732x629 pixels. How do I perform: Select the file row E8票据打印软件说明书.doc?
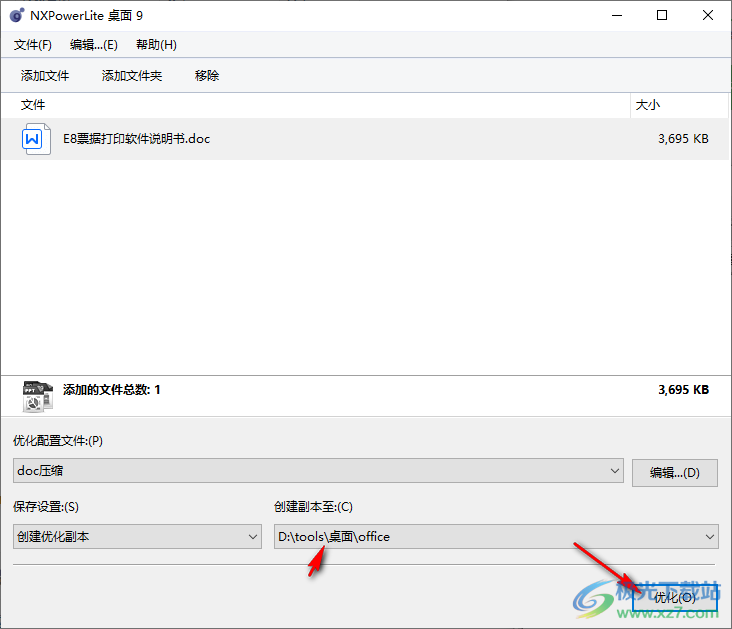click(x=365, y=139)
